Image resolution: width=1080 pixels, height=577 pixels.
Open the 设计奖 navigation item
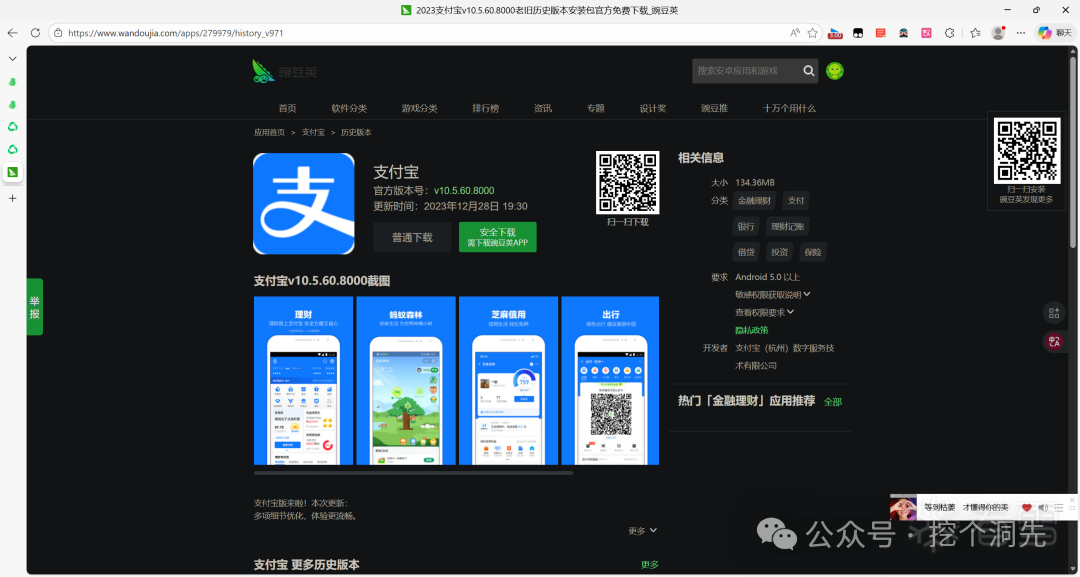point(653,108)
